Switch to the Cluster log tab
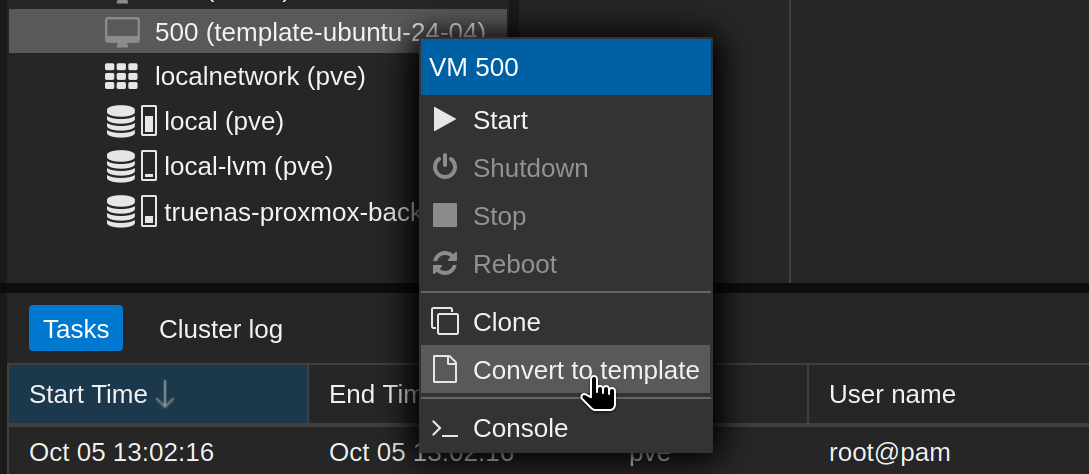 pyautogui.click(x=221, y=329)
